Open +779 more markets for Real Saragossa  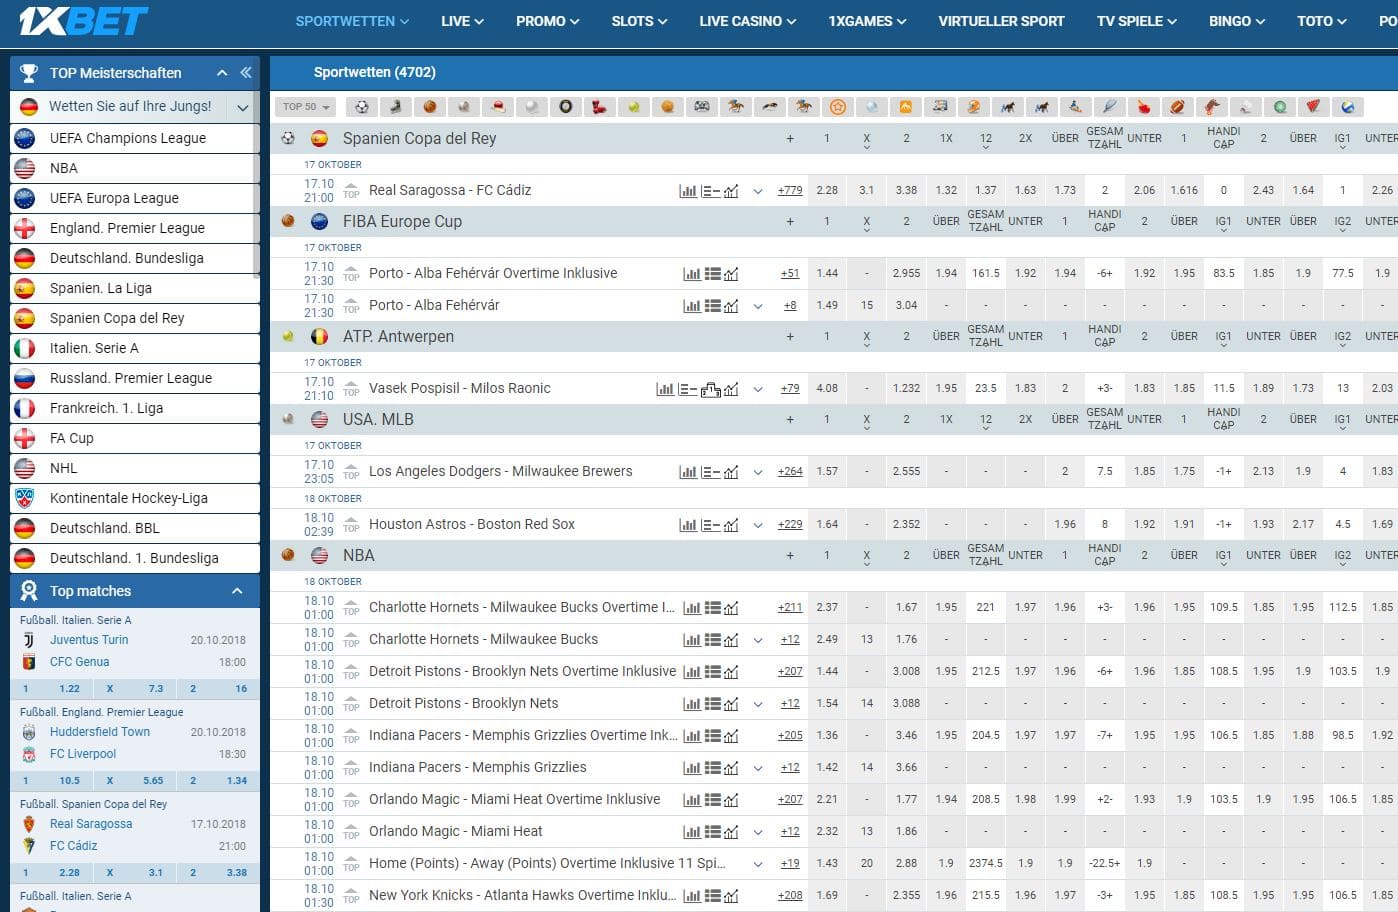[x=790, y=190]
